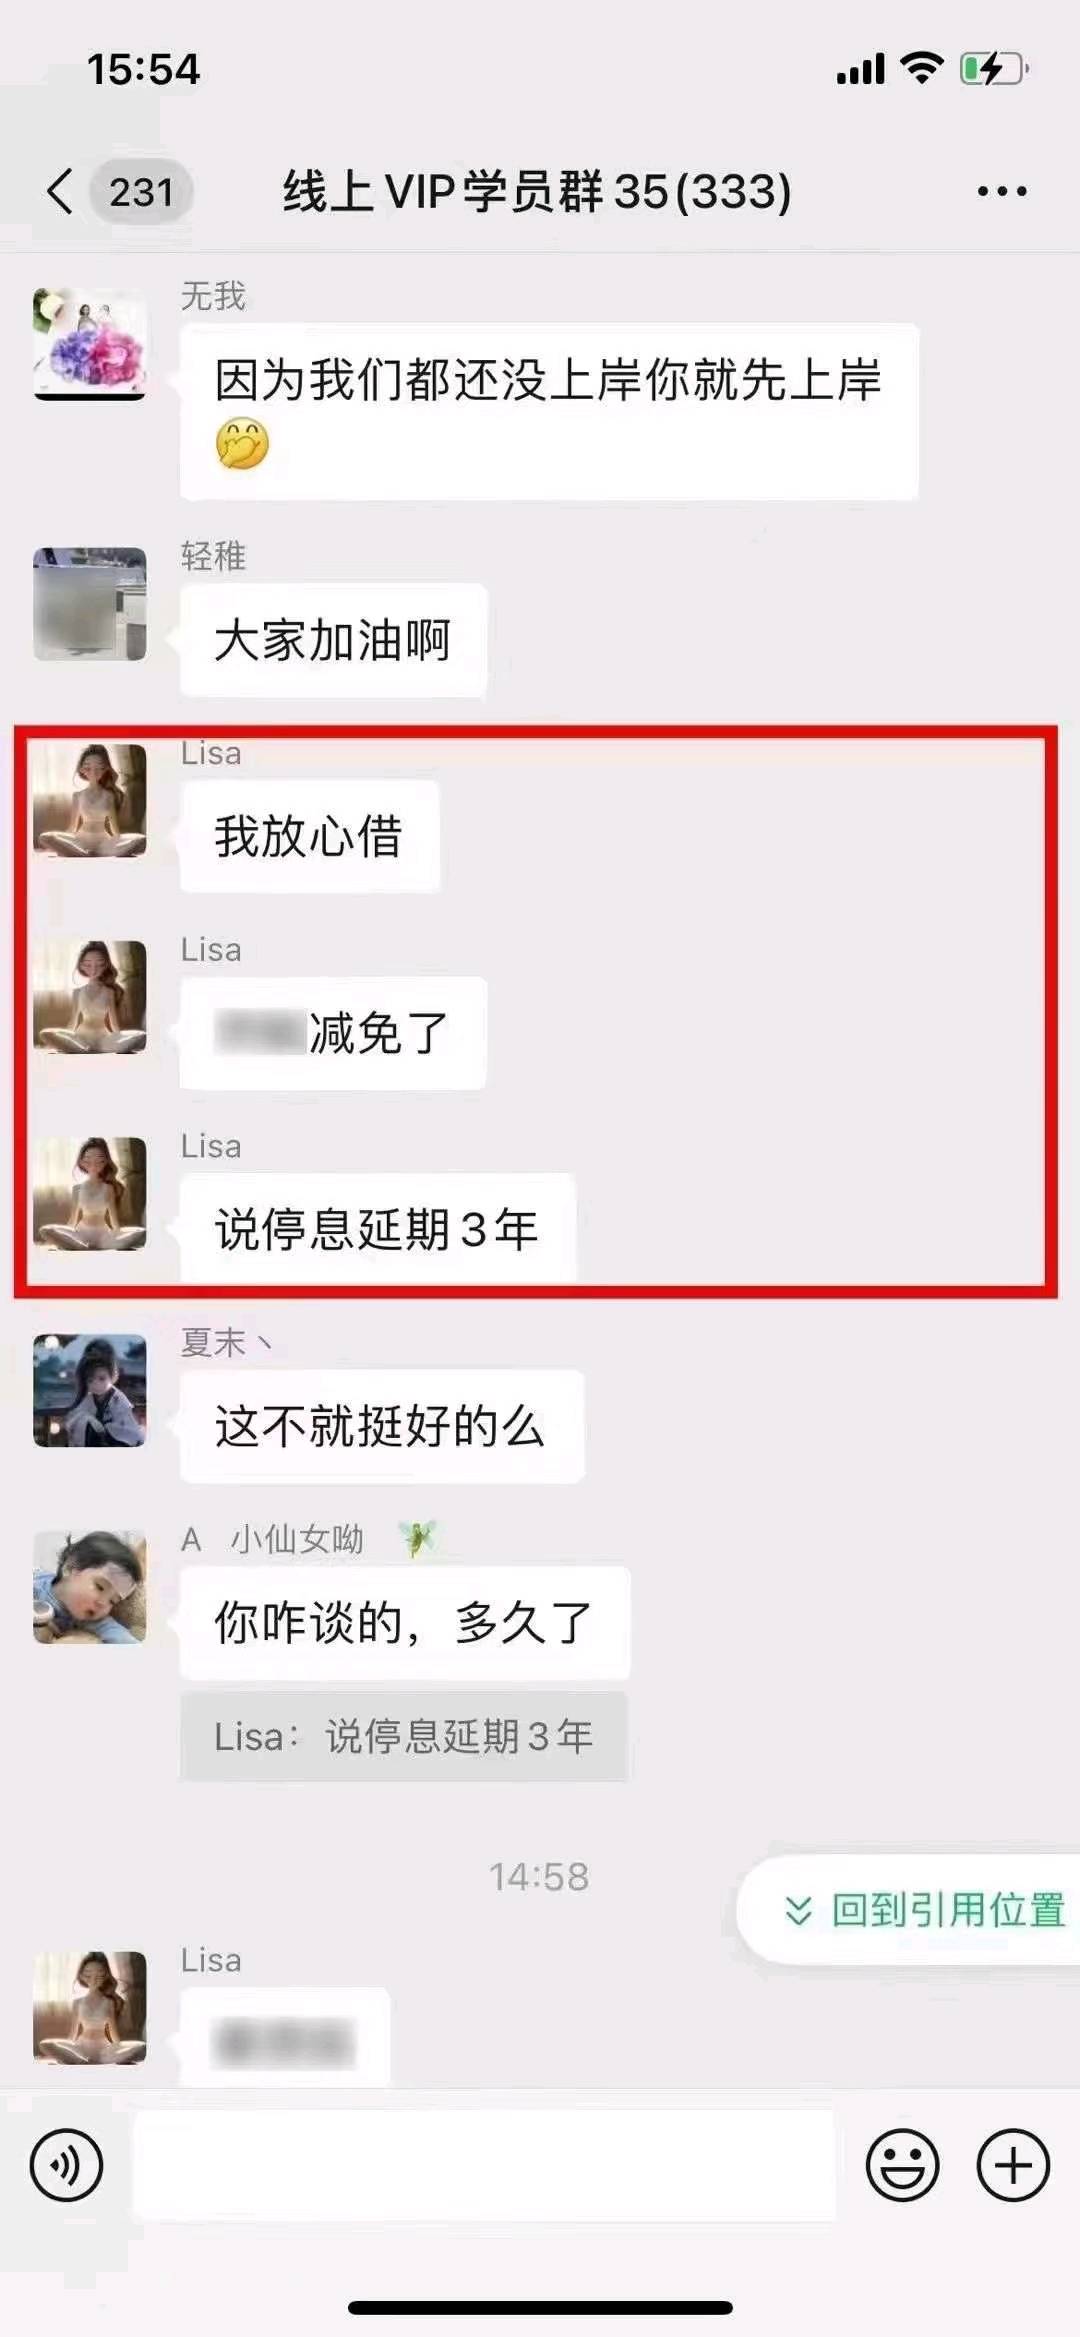Tap the message 这不就挺好的么
The height and width of the screenshot is (2337, 1080).
tap(382, 1426)
